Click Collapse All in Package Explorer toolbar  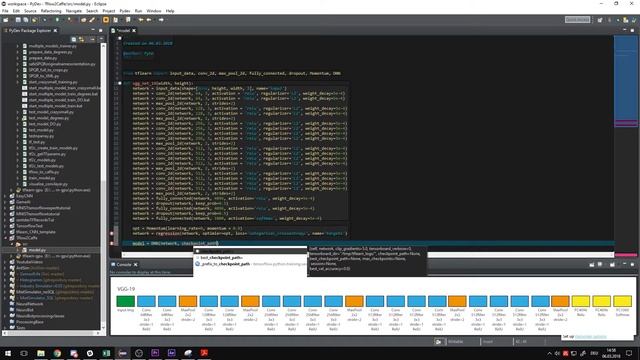pyautogui.click(x=74, y=39)
